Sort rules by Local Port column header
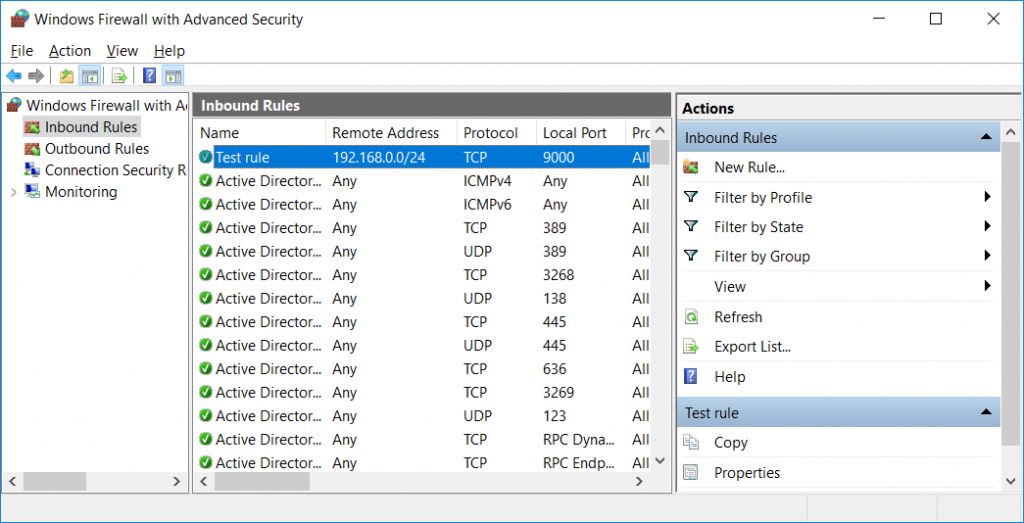Screen dimensions: 1024x523 [x=575, y=133]
